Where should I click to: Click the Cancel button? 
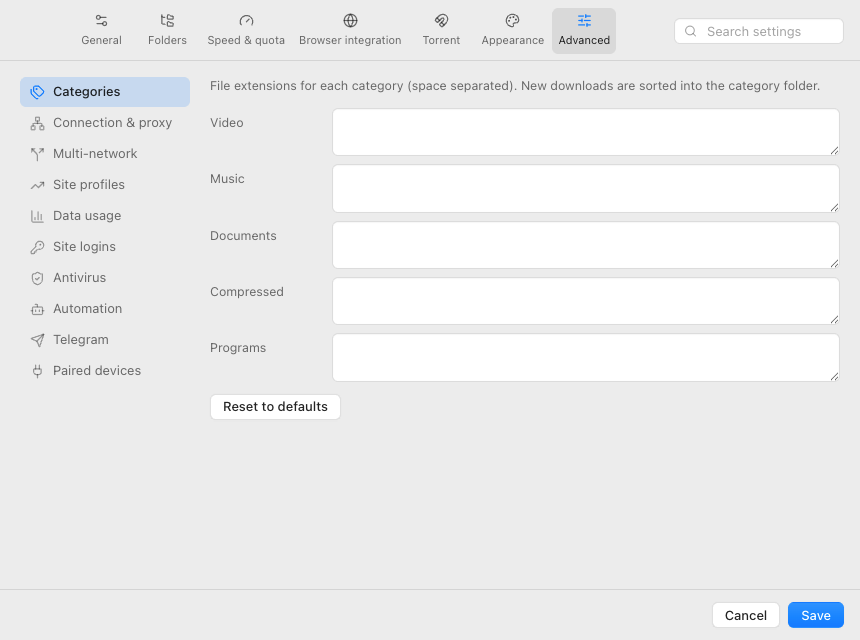746,615
